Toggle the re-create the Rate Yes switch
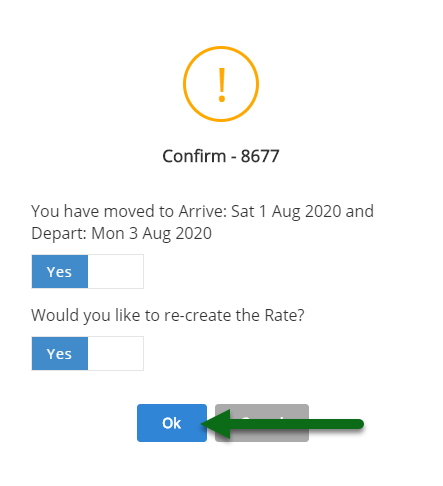 coord(88,353)
